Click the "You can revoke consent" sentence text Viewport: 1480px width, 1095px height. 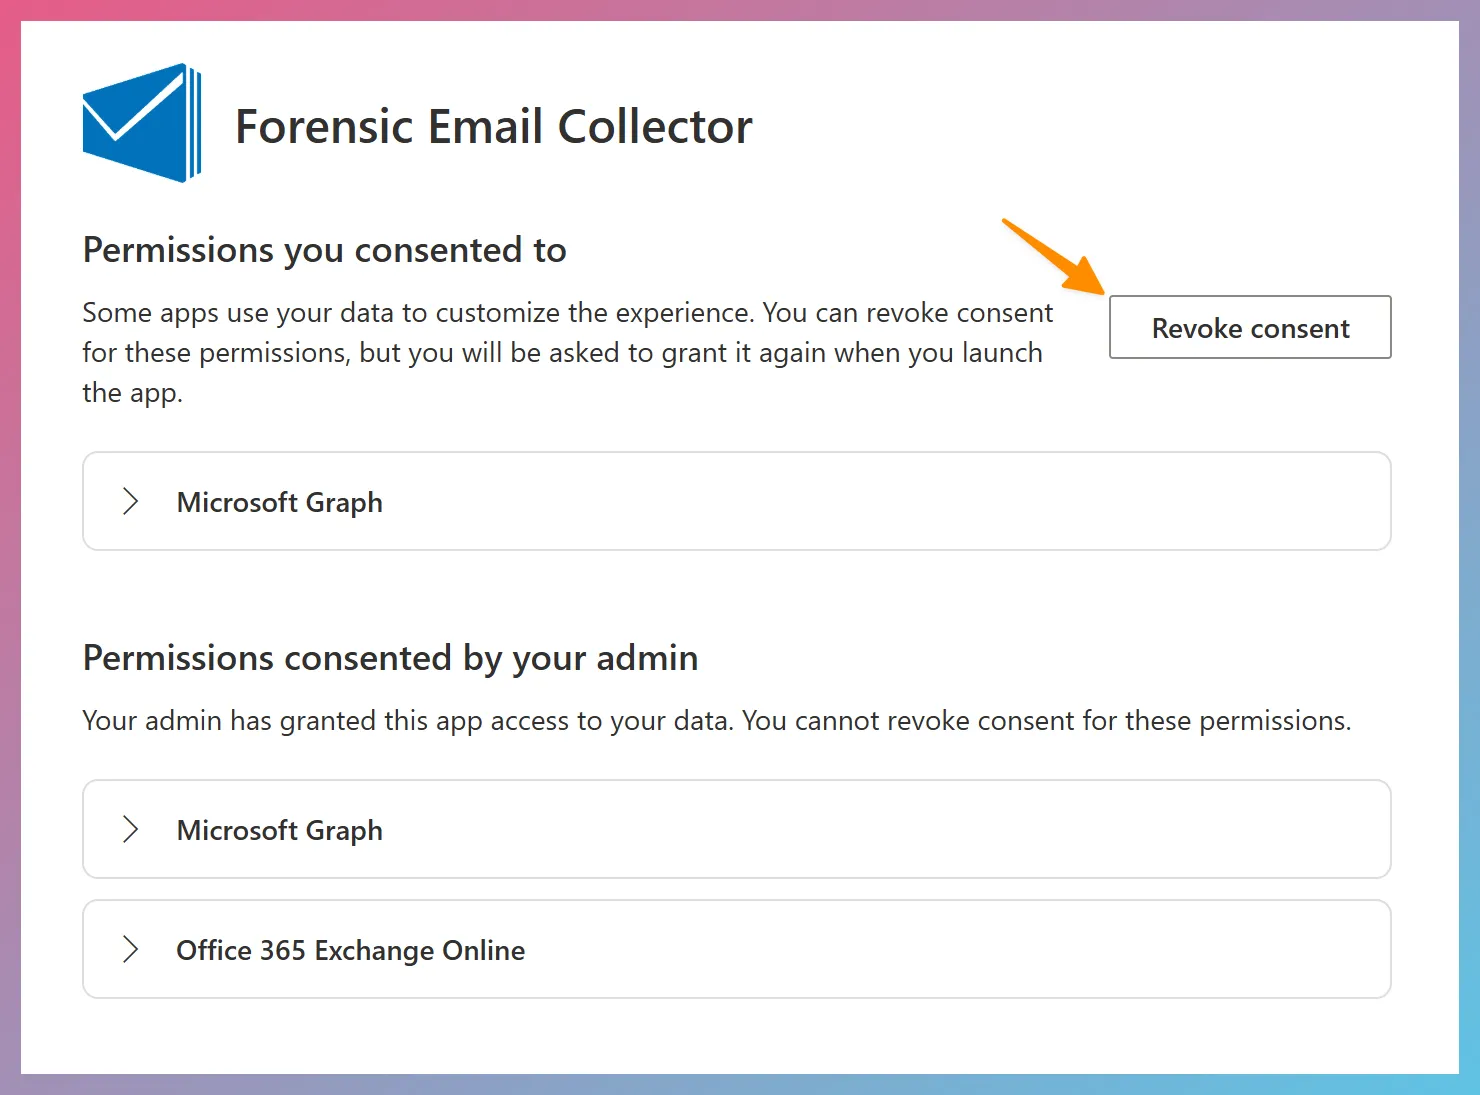click(x=907, y=313)
